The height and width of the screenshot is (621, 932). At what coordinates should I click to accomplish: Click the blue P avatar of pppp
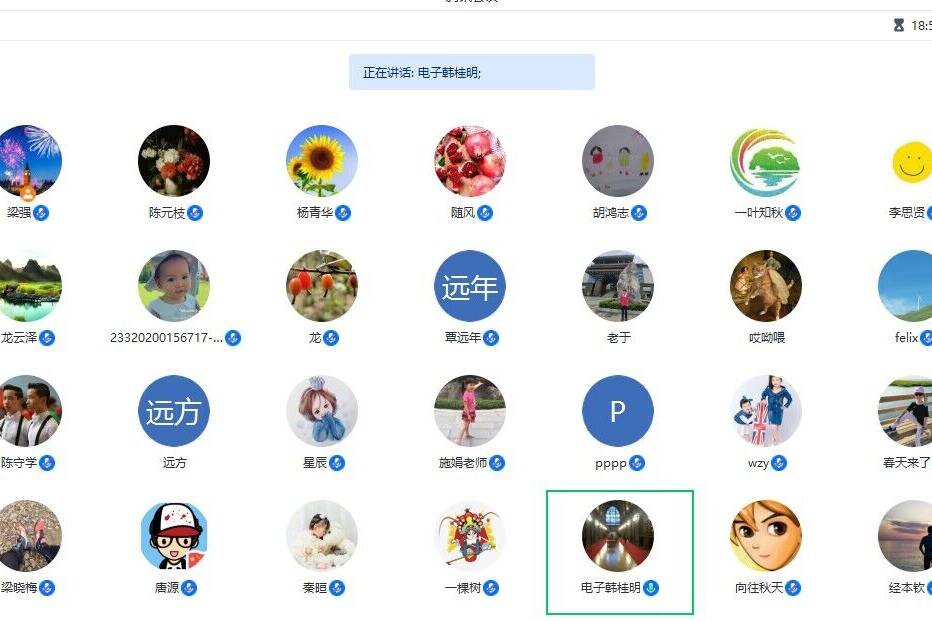(x=618, y=411)
